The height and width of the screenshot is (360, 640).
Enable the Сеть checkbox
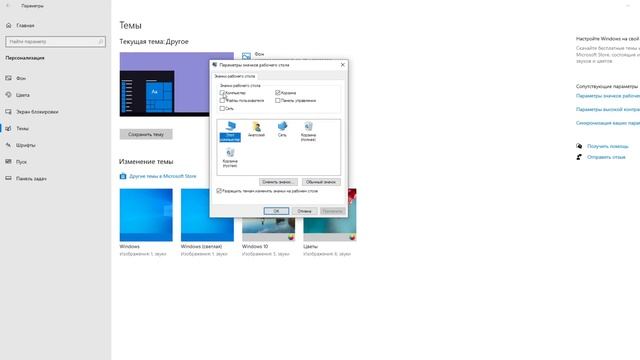(x=222, y=108)
